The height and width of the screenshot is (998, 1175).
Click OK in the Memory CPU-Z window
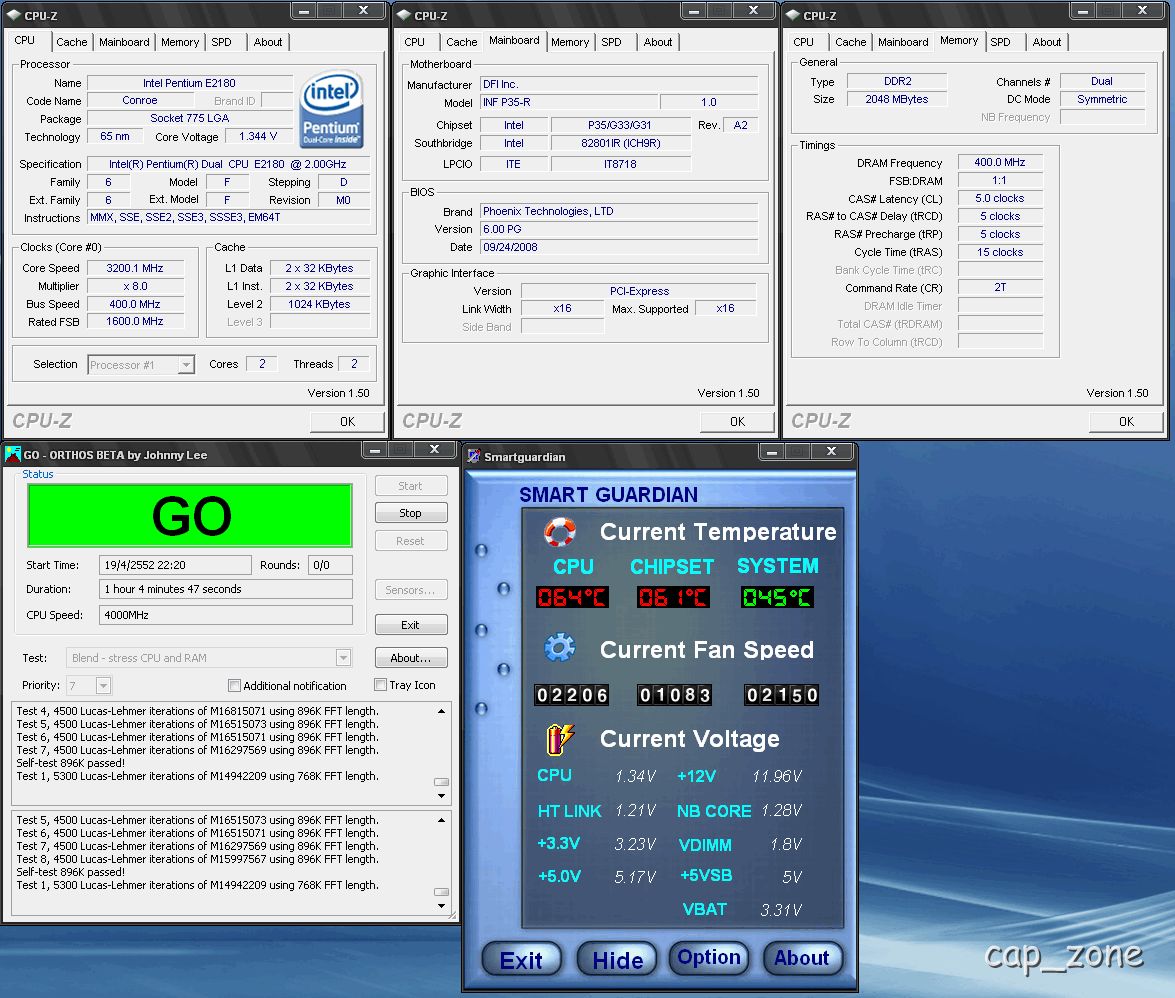click(x=1126, y=422)
